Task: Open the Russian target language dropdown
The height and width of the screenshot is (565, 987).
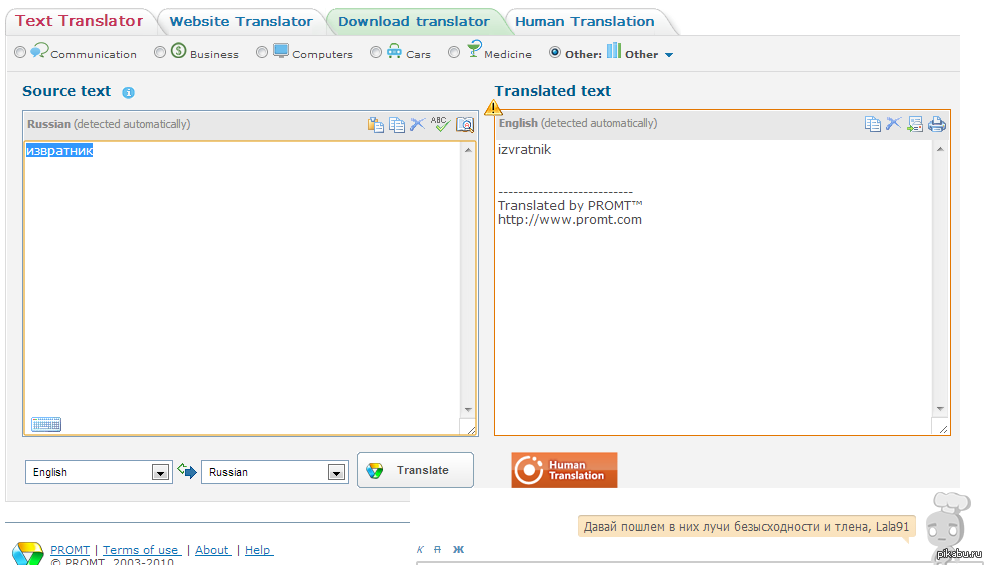Action: click(337, 472)
